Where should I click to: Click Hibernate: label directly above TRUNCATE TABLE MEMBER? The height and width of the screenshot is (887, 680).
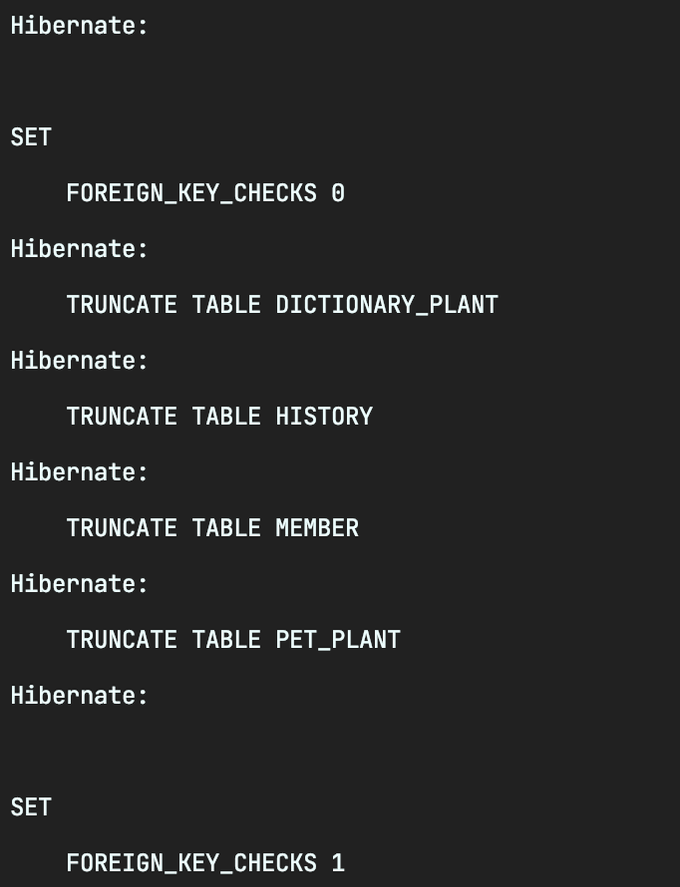(79, 472)
